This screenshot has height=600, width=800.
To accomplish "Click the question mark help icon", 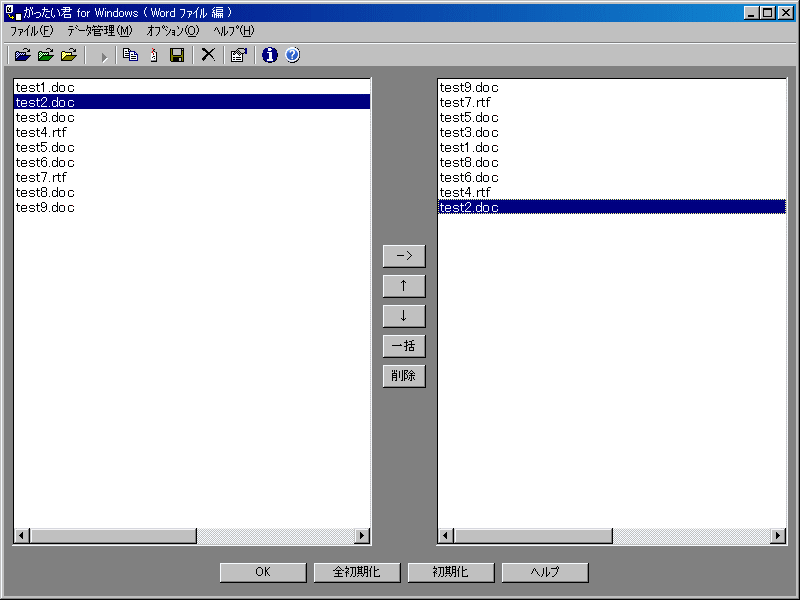I will [x=292, y=55].
